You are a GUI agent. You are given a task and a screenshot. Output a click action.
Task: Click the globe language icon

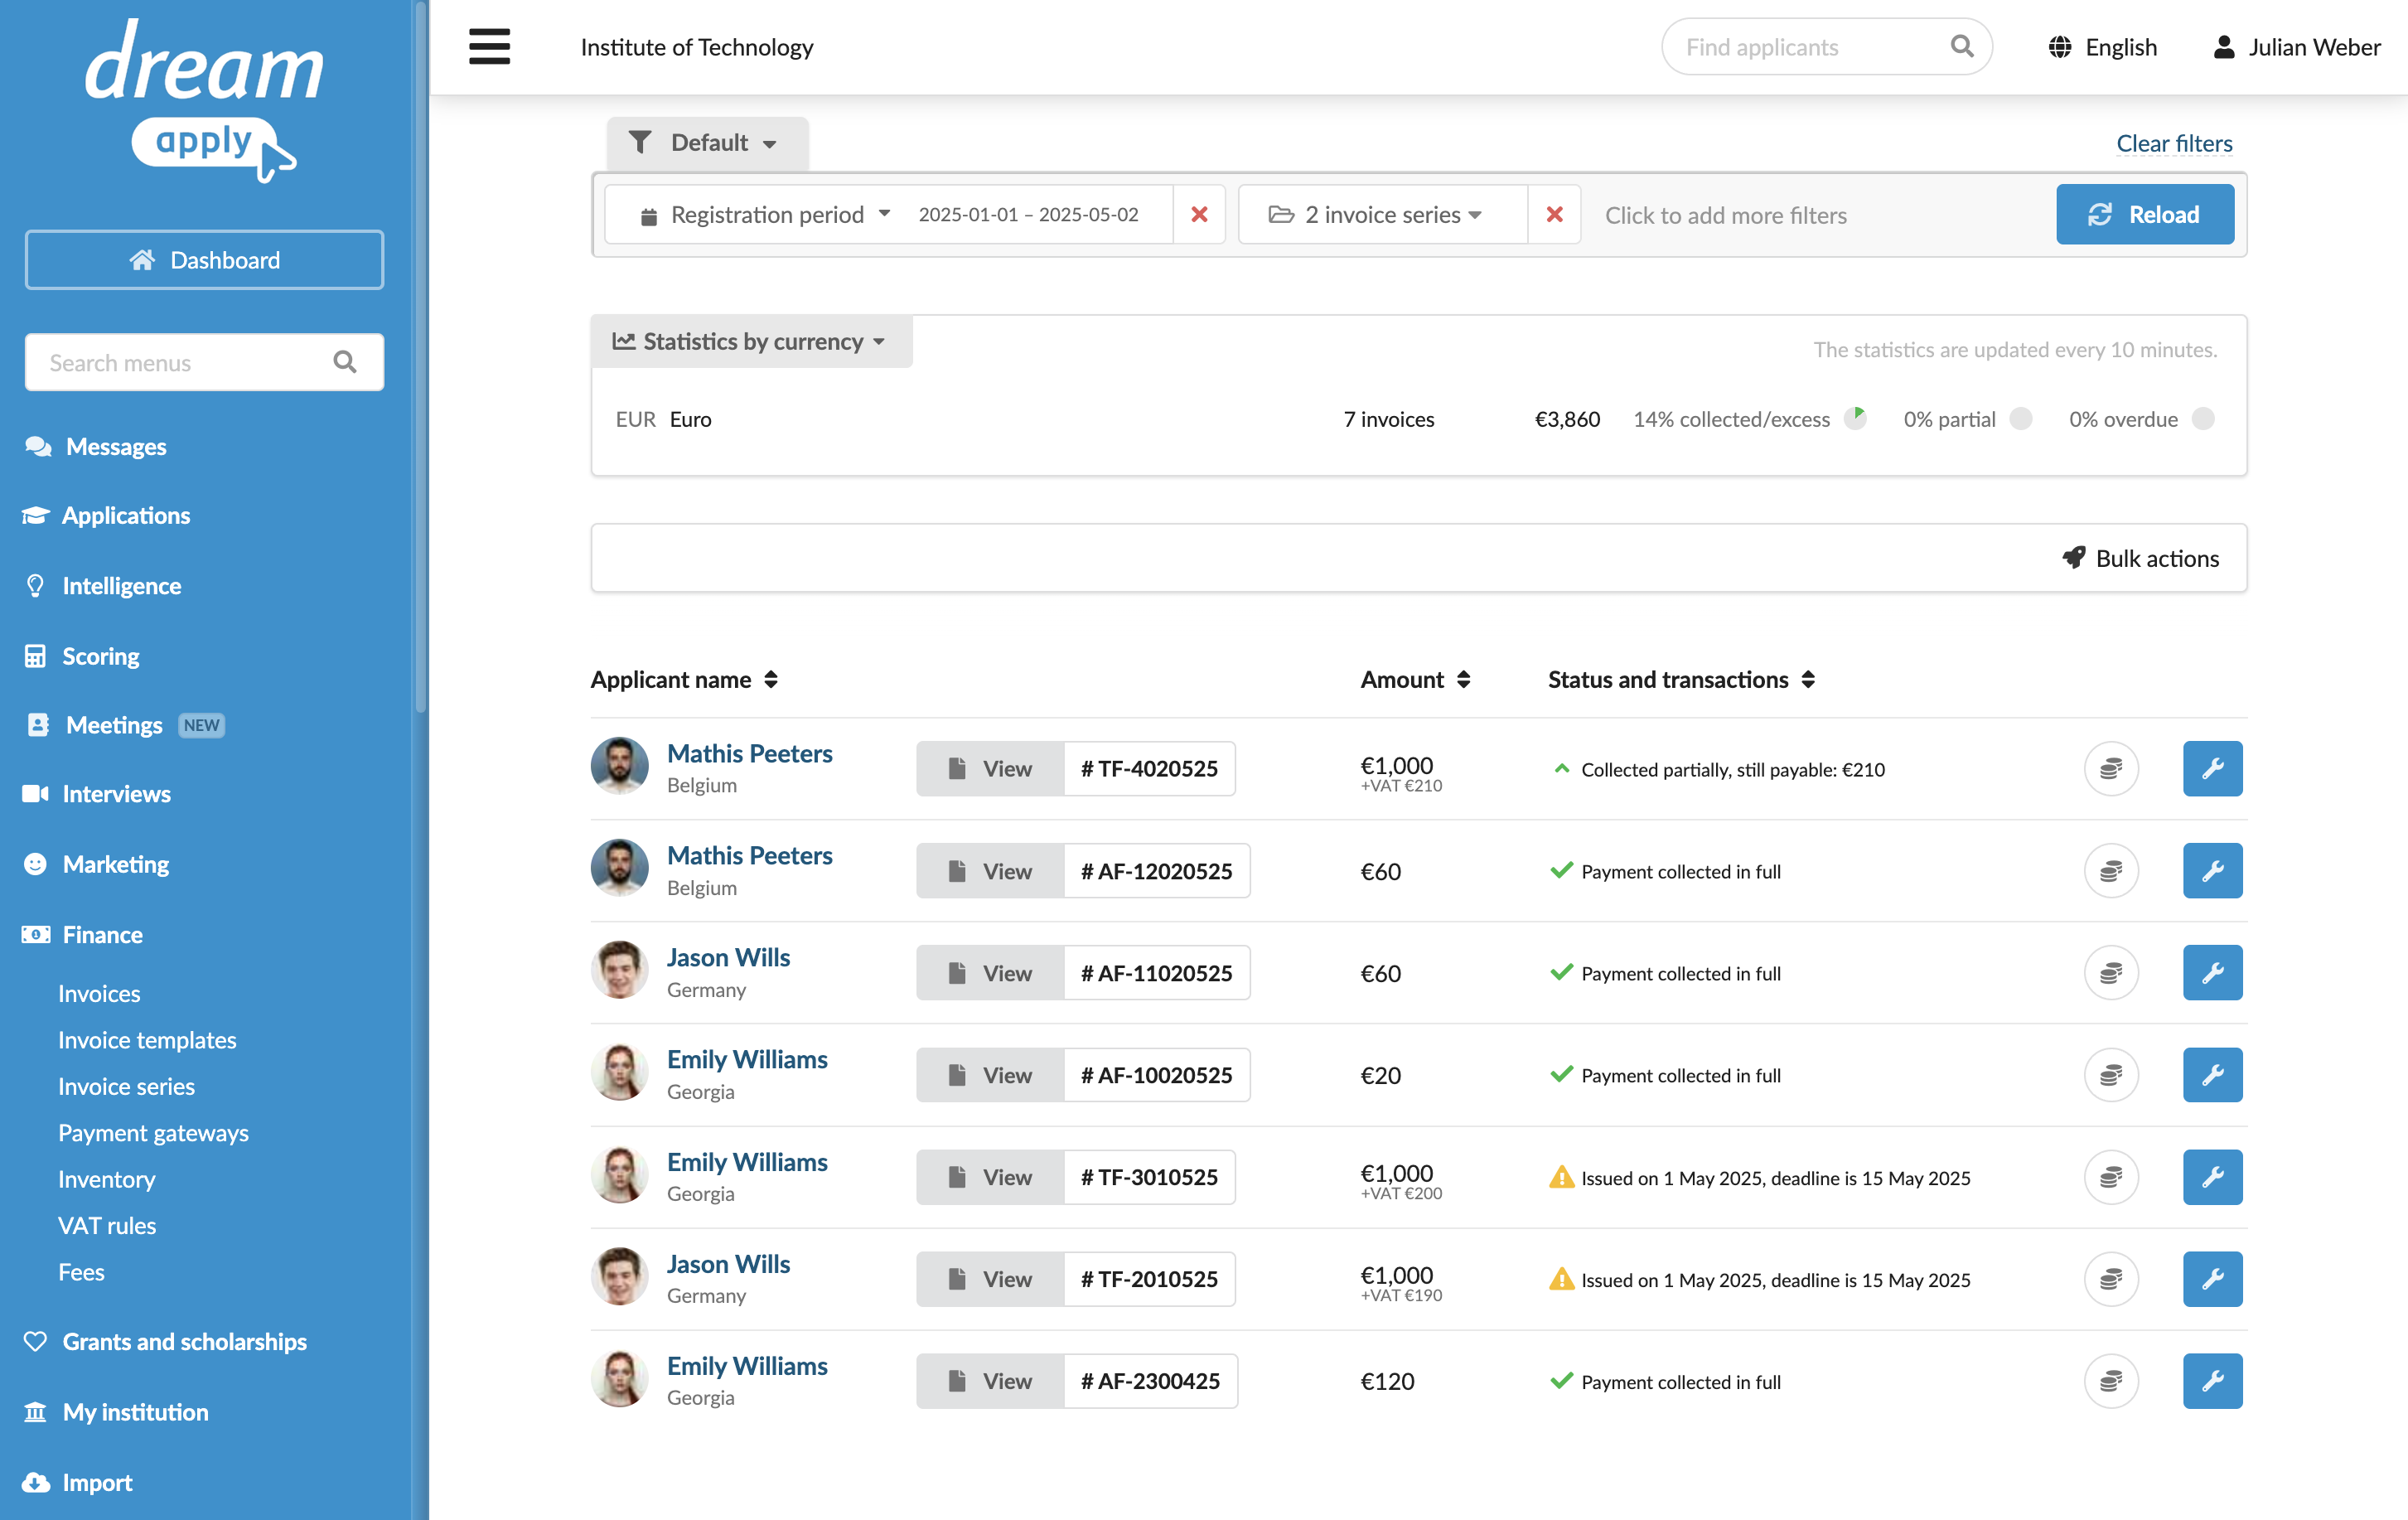click(2059, 47)
